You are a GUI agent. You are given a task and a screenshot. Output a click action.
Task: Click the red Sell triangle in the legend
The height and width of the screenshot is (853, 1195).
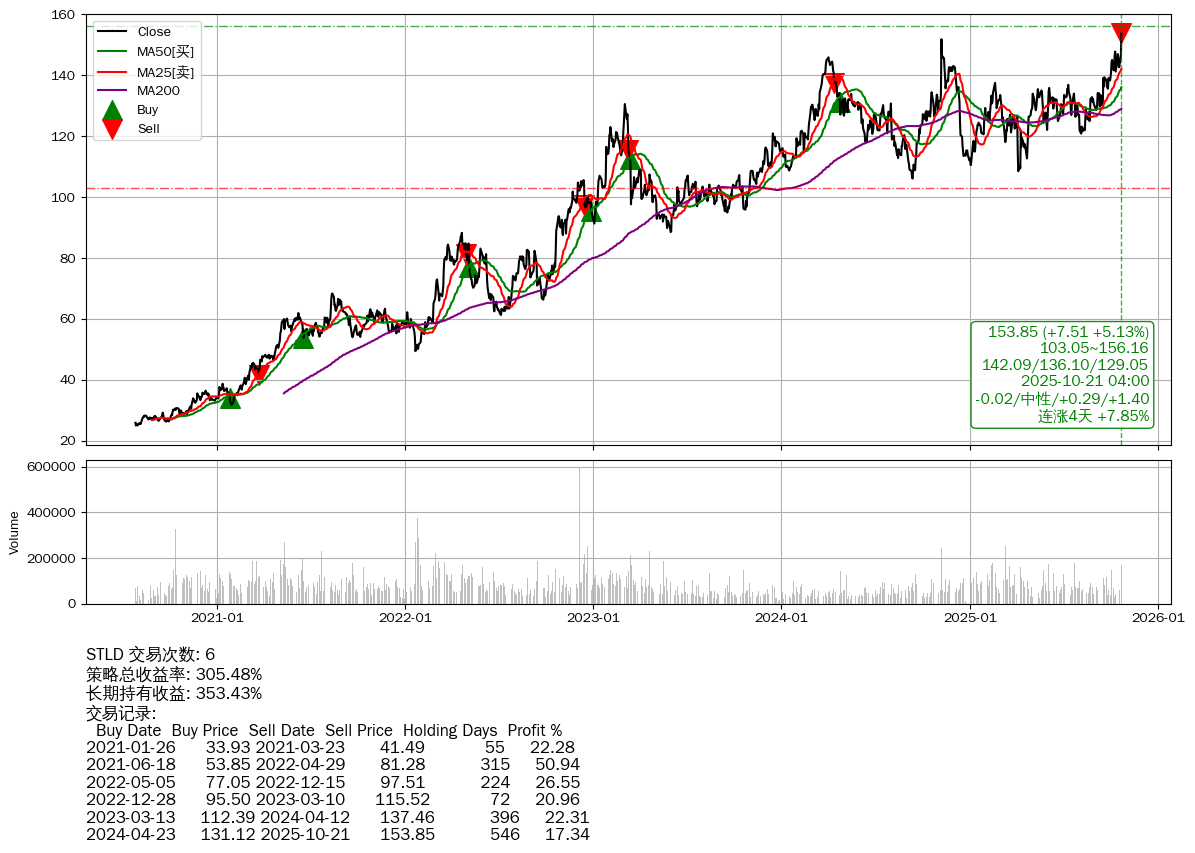(113, 128)
